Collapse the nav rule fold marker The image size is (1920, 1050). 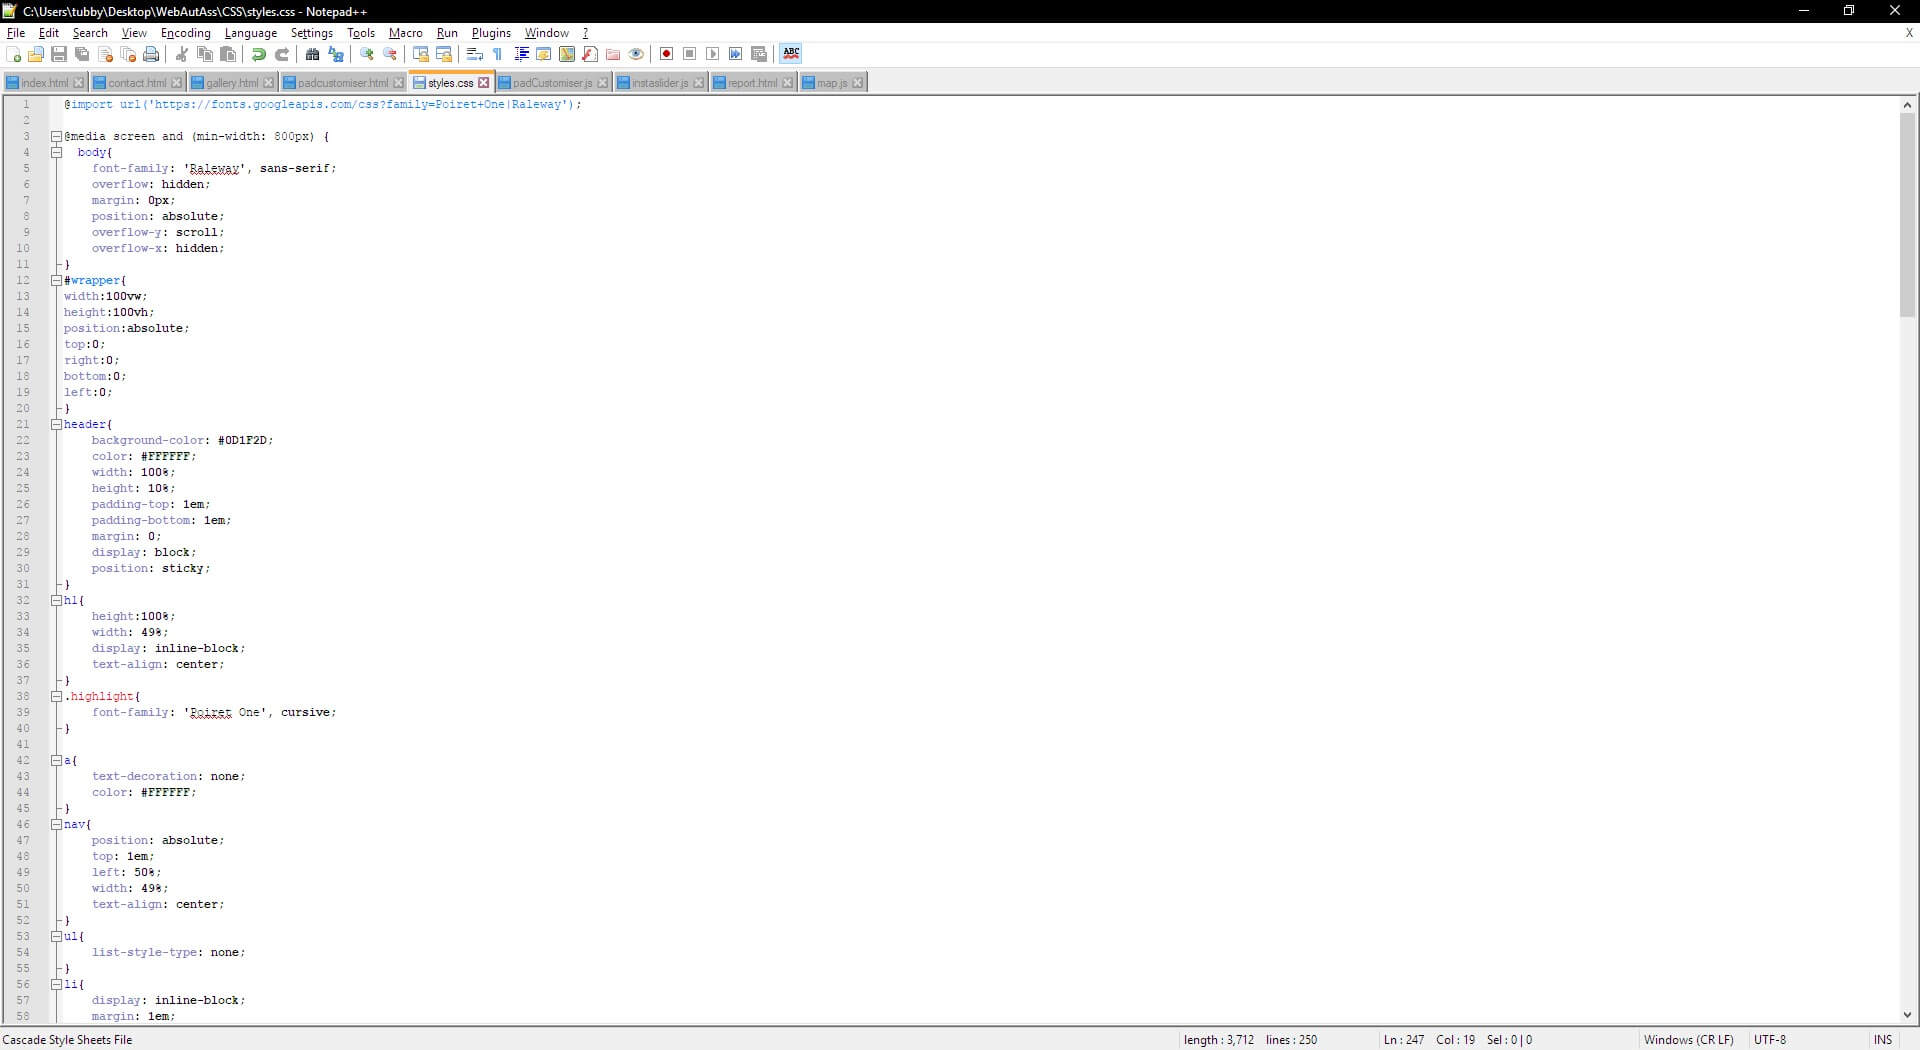tap(57, 825)
